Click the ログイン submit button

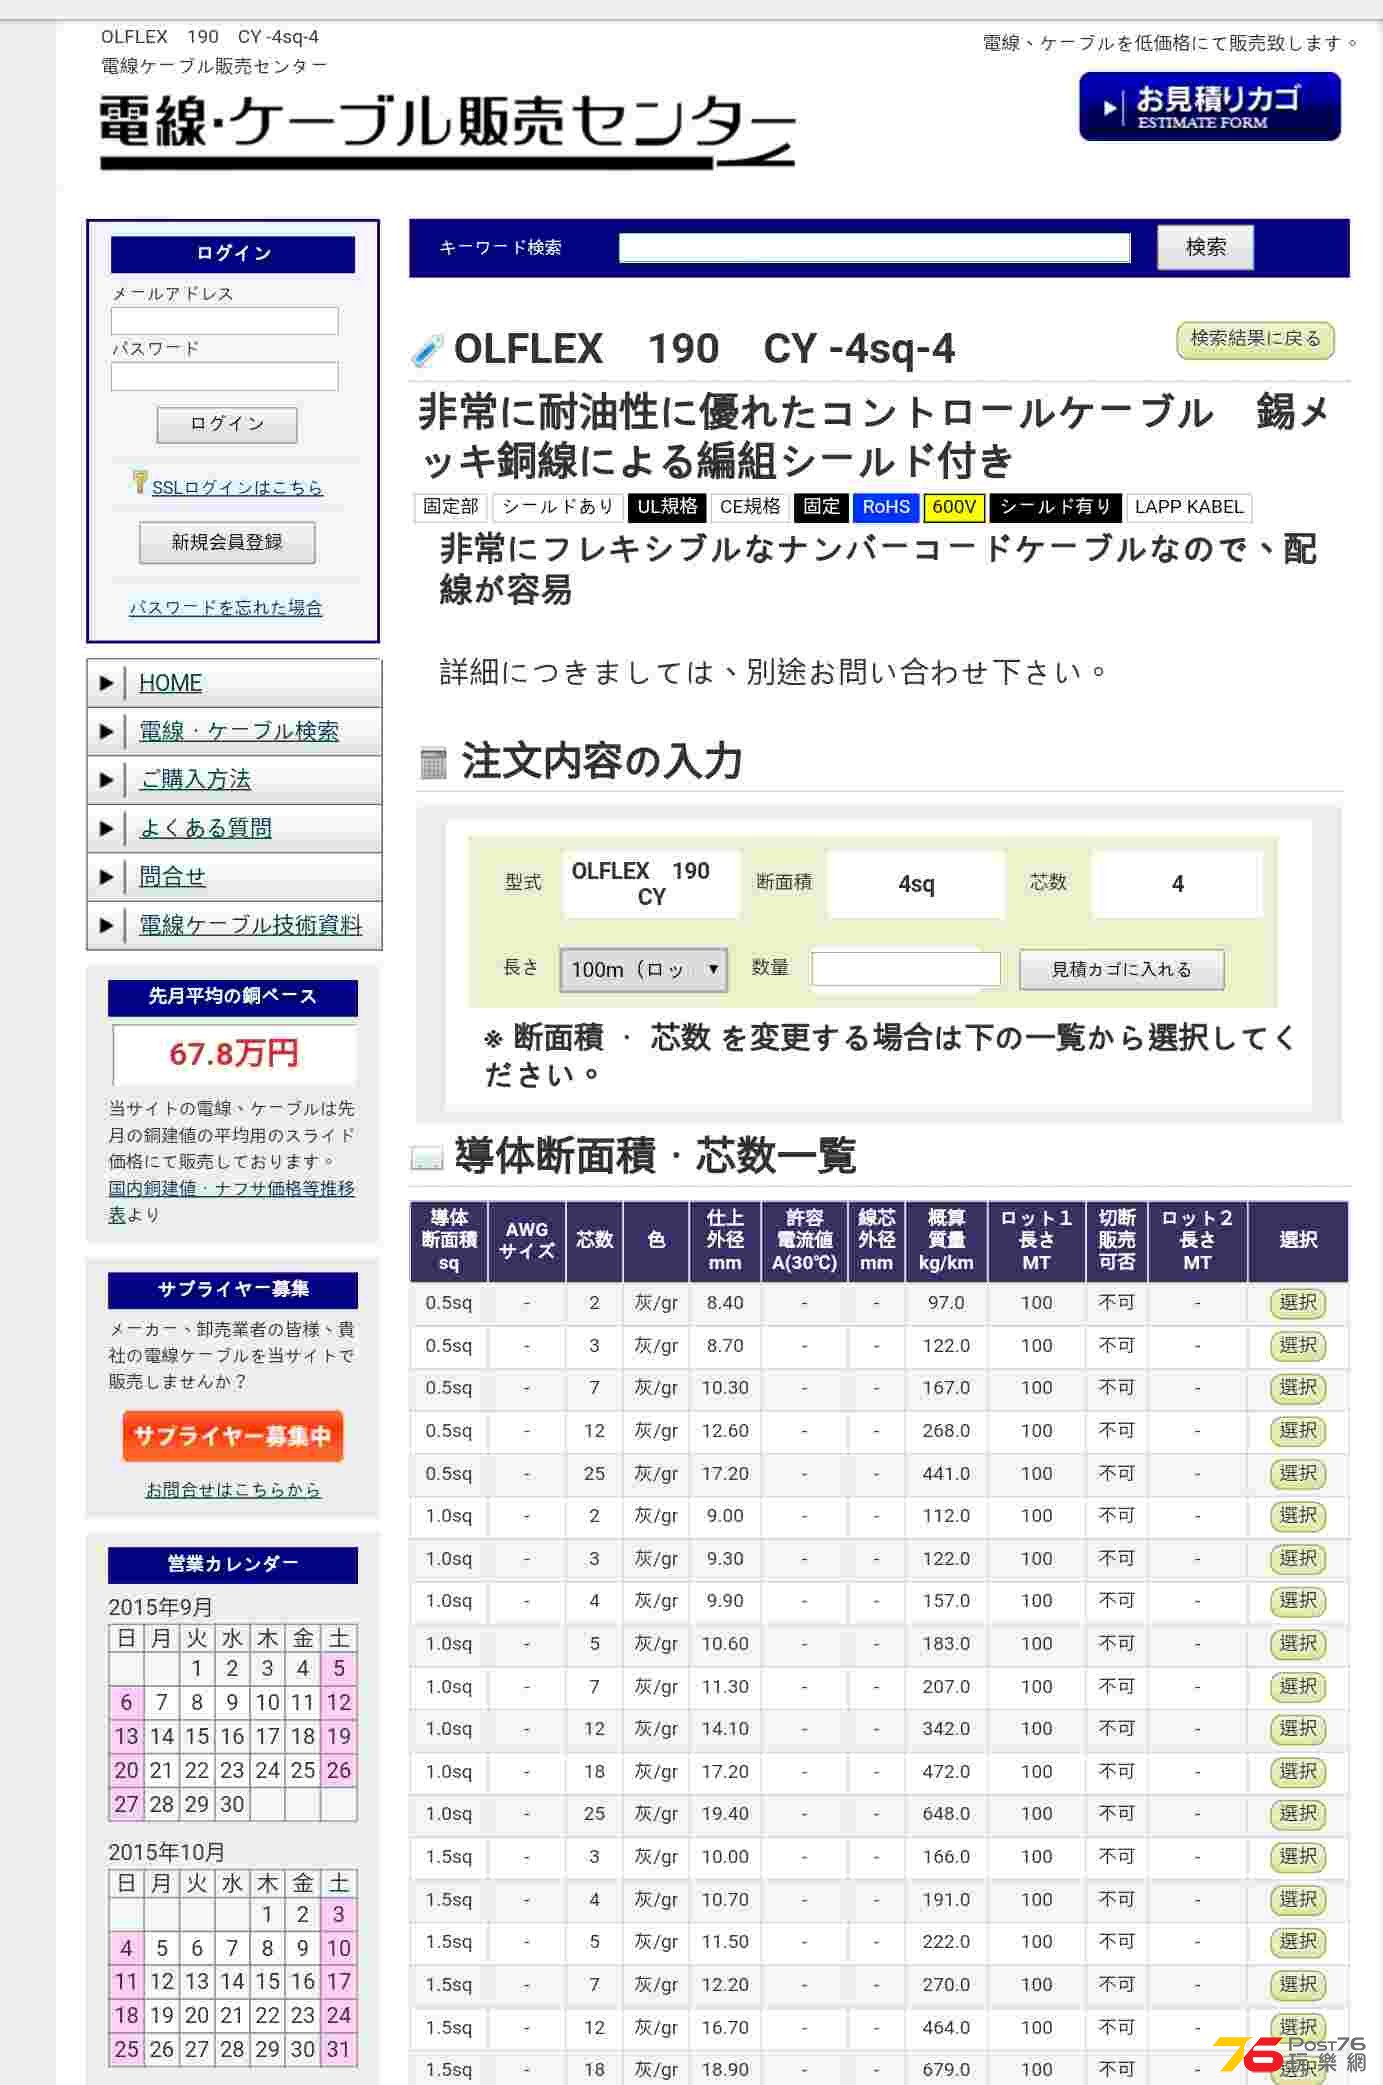coord(227,424)
